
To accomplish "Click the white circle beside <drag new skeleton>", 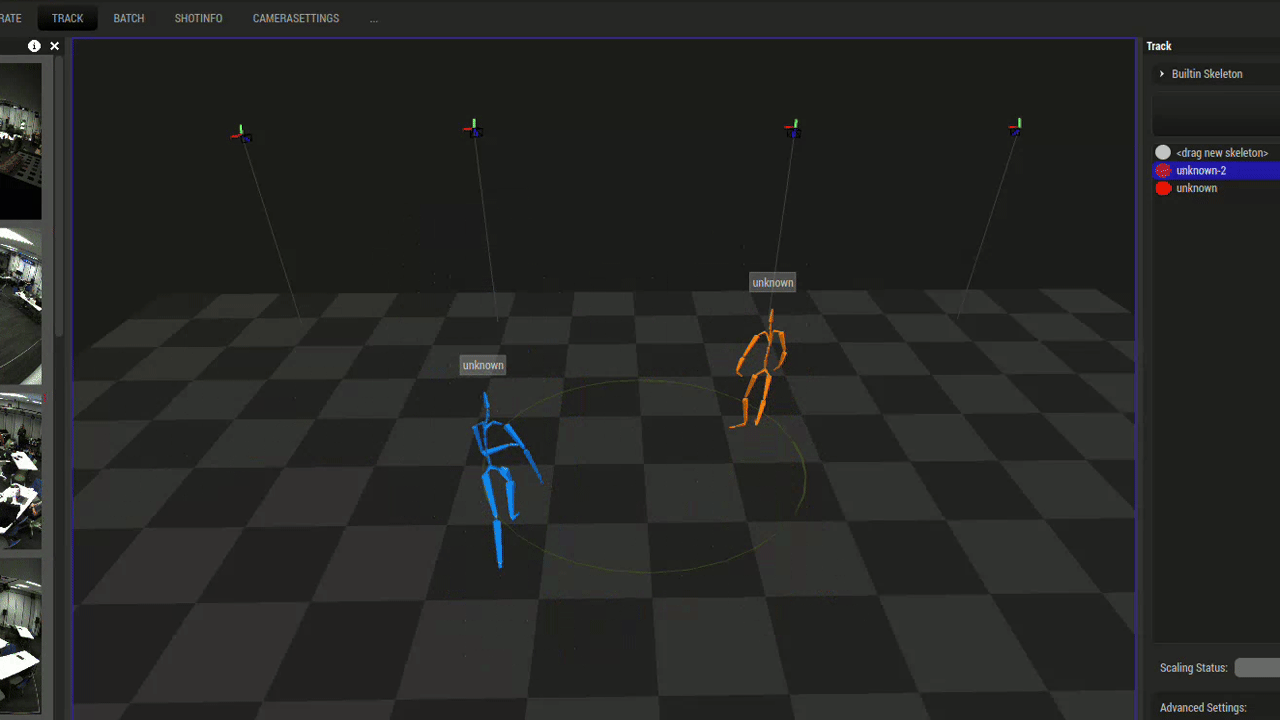I will tap(1163, 152).
